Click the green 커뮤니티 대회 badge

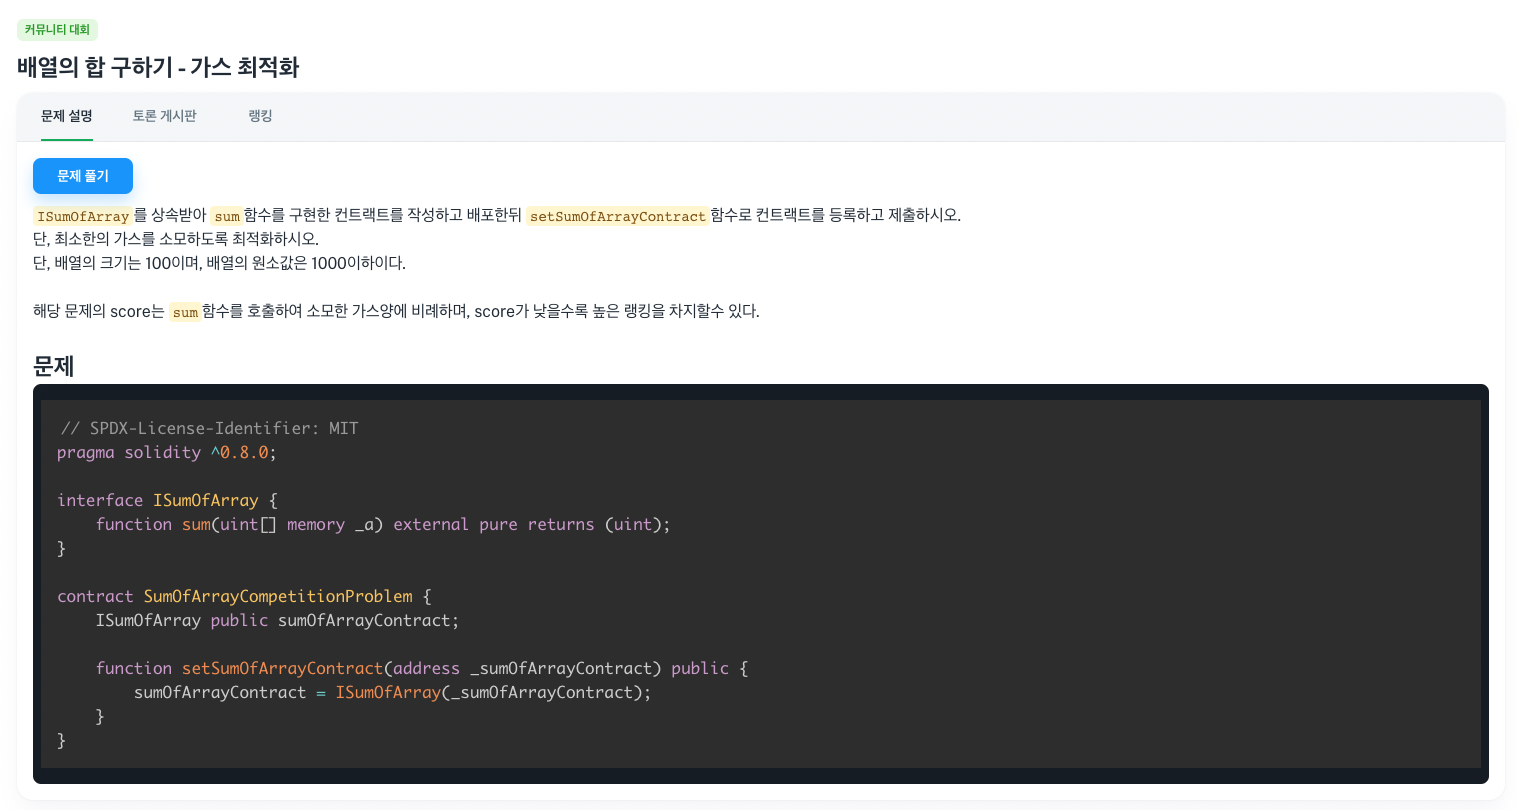(x=57, y=30)
